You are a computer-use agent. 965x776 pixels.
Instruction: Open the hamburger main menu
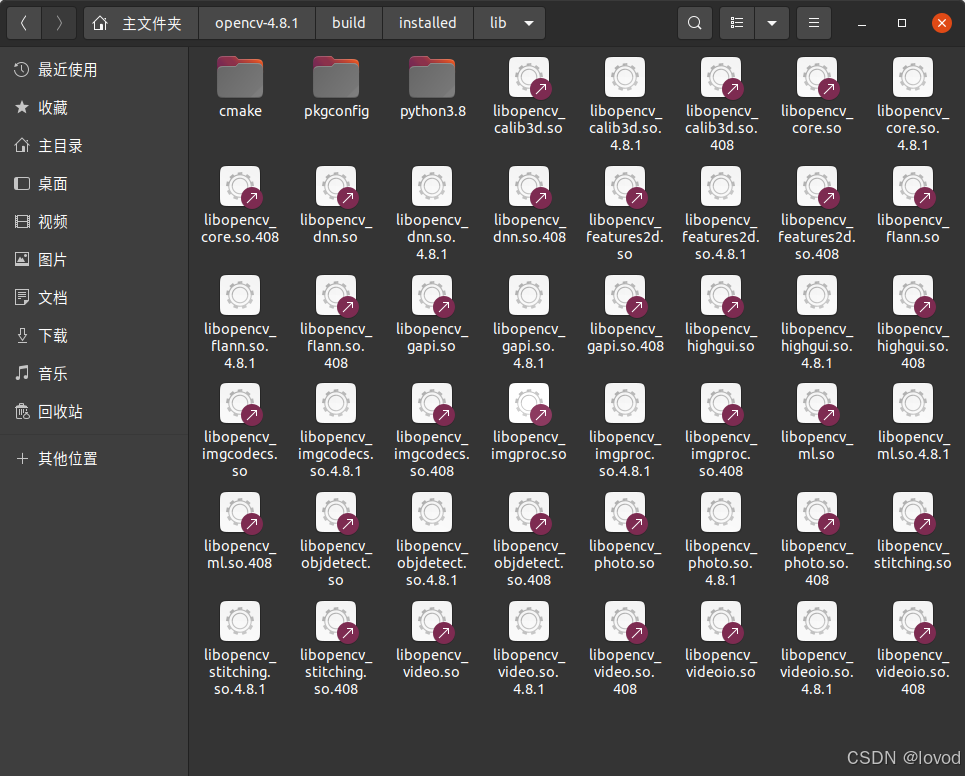[x=814, y=23]
